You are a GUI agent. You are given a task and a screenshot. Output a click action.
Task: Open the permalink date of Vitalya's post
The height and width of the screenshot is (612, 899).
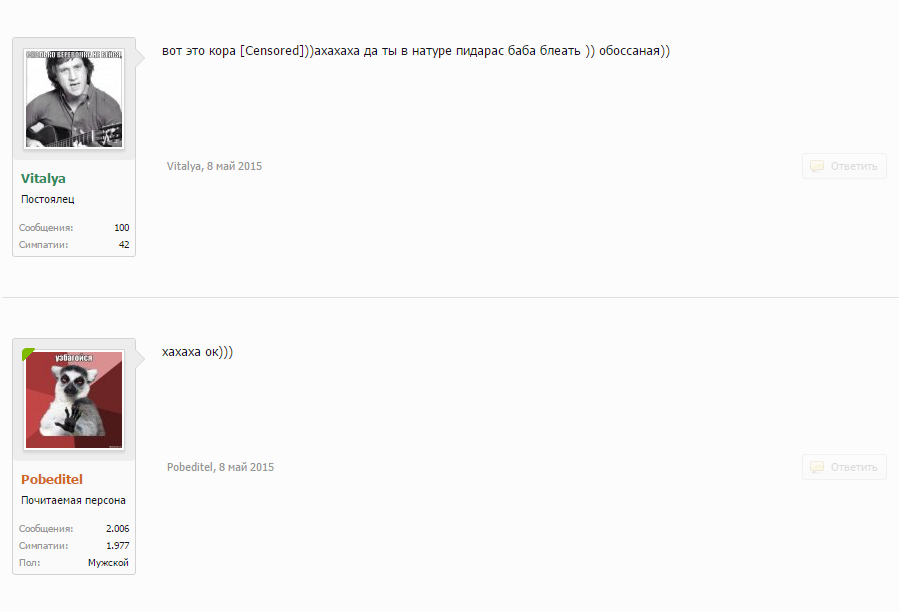[234, 166]
